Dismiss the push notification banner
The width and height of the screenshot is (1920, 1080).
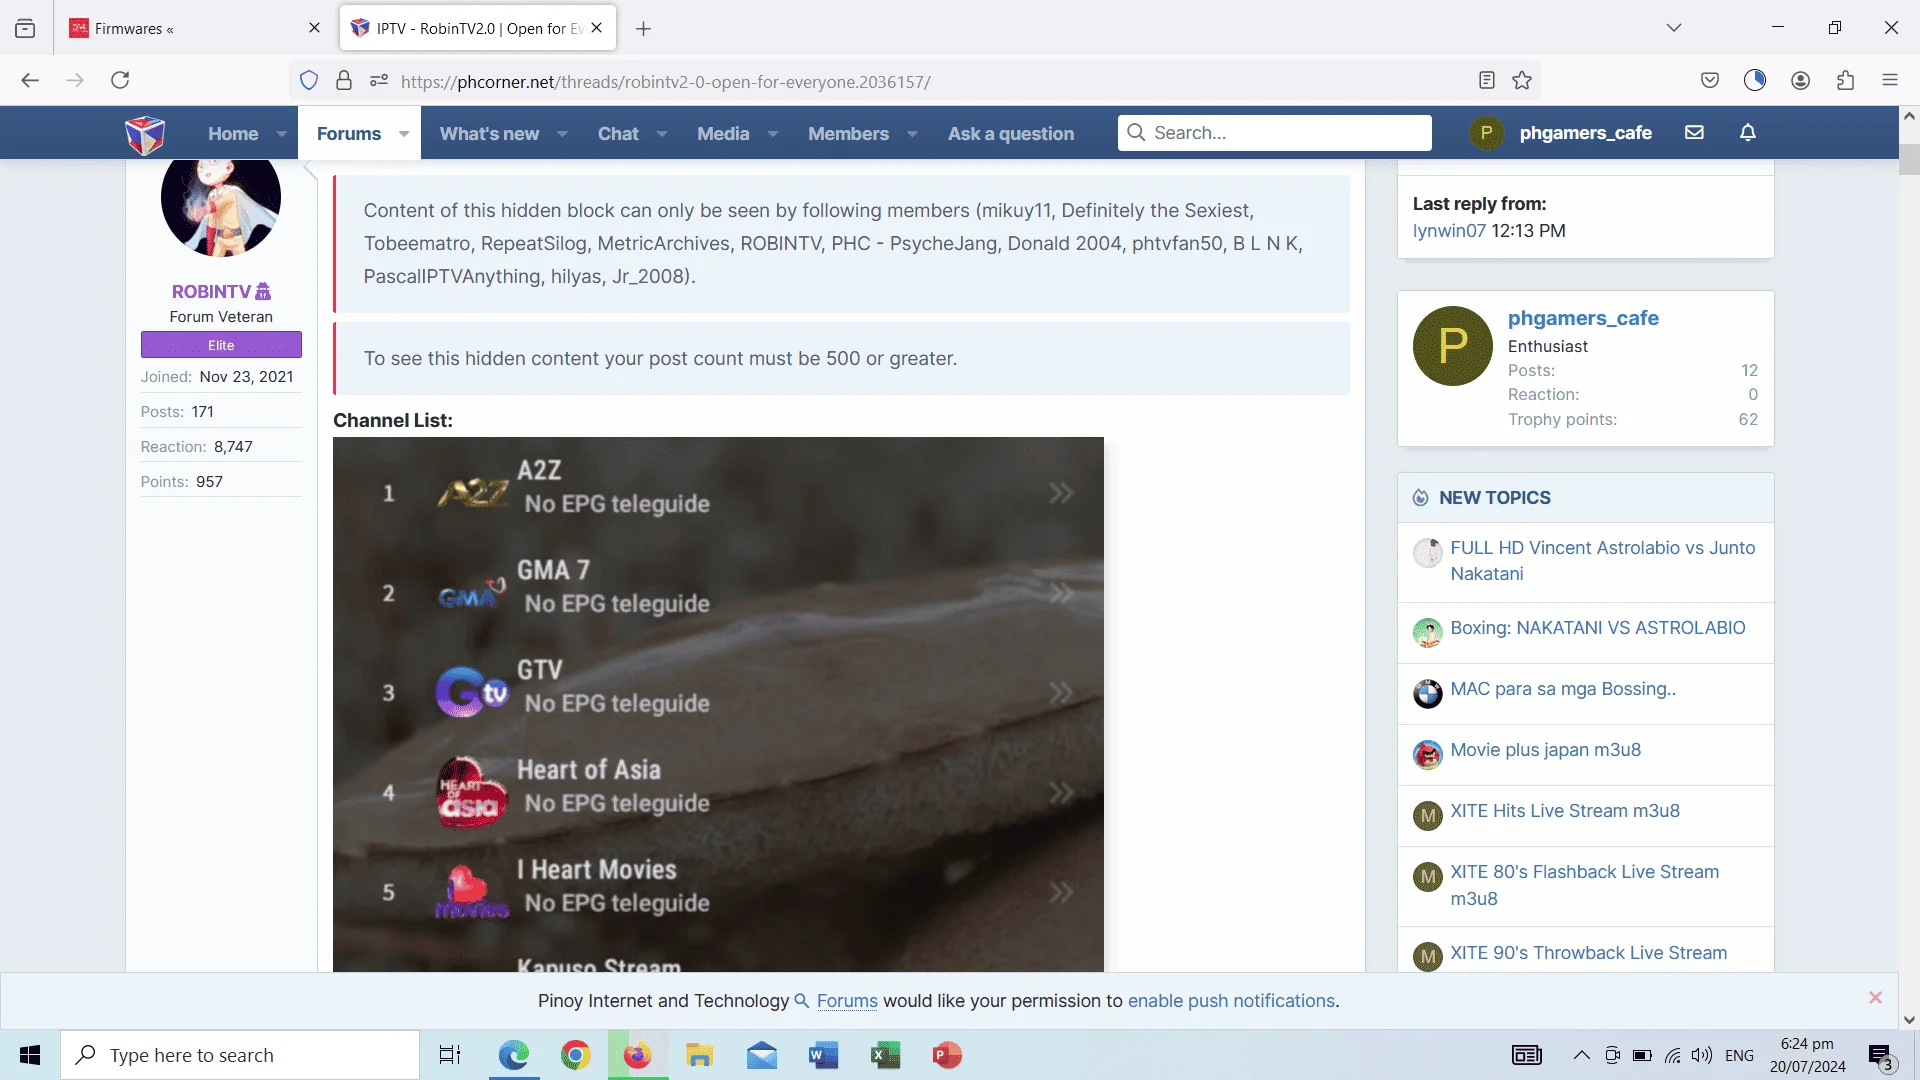click(x=1875, y=998)
